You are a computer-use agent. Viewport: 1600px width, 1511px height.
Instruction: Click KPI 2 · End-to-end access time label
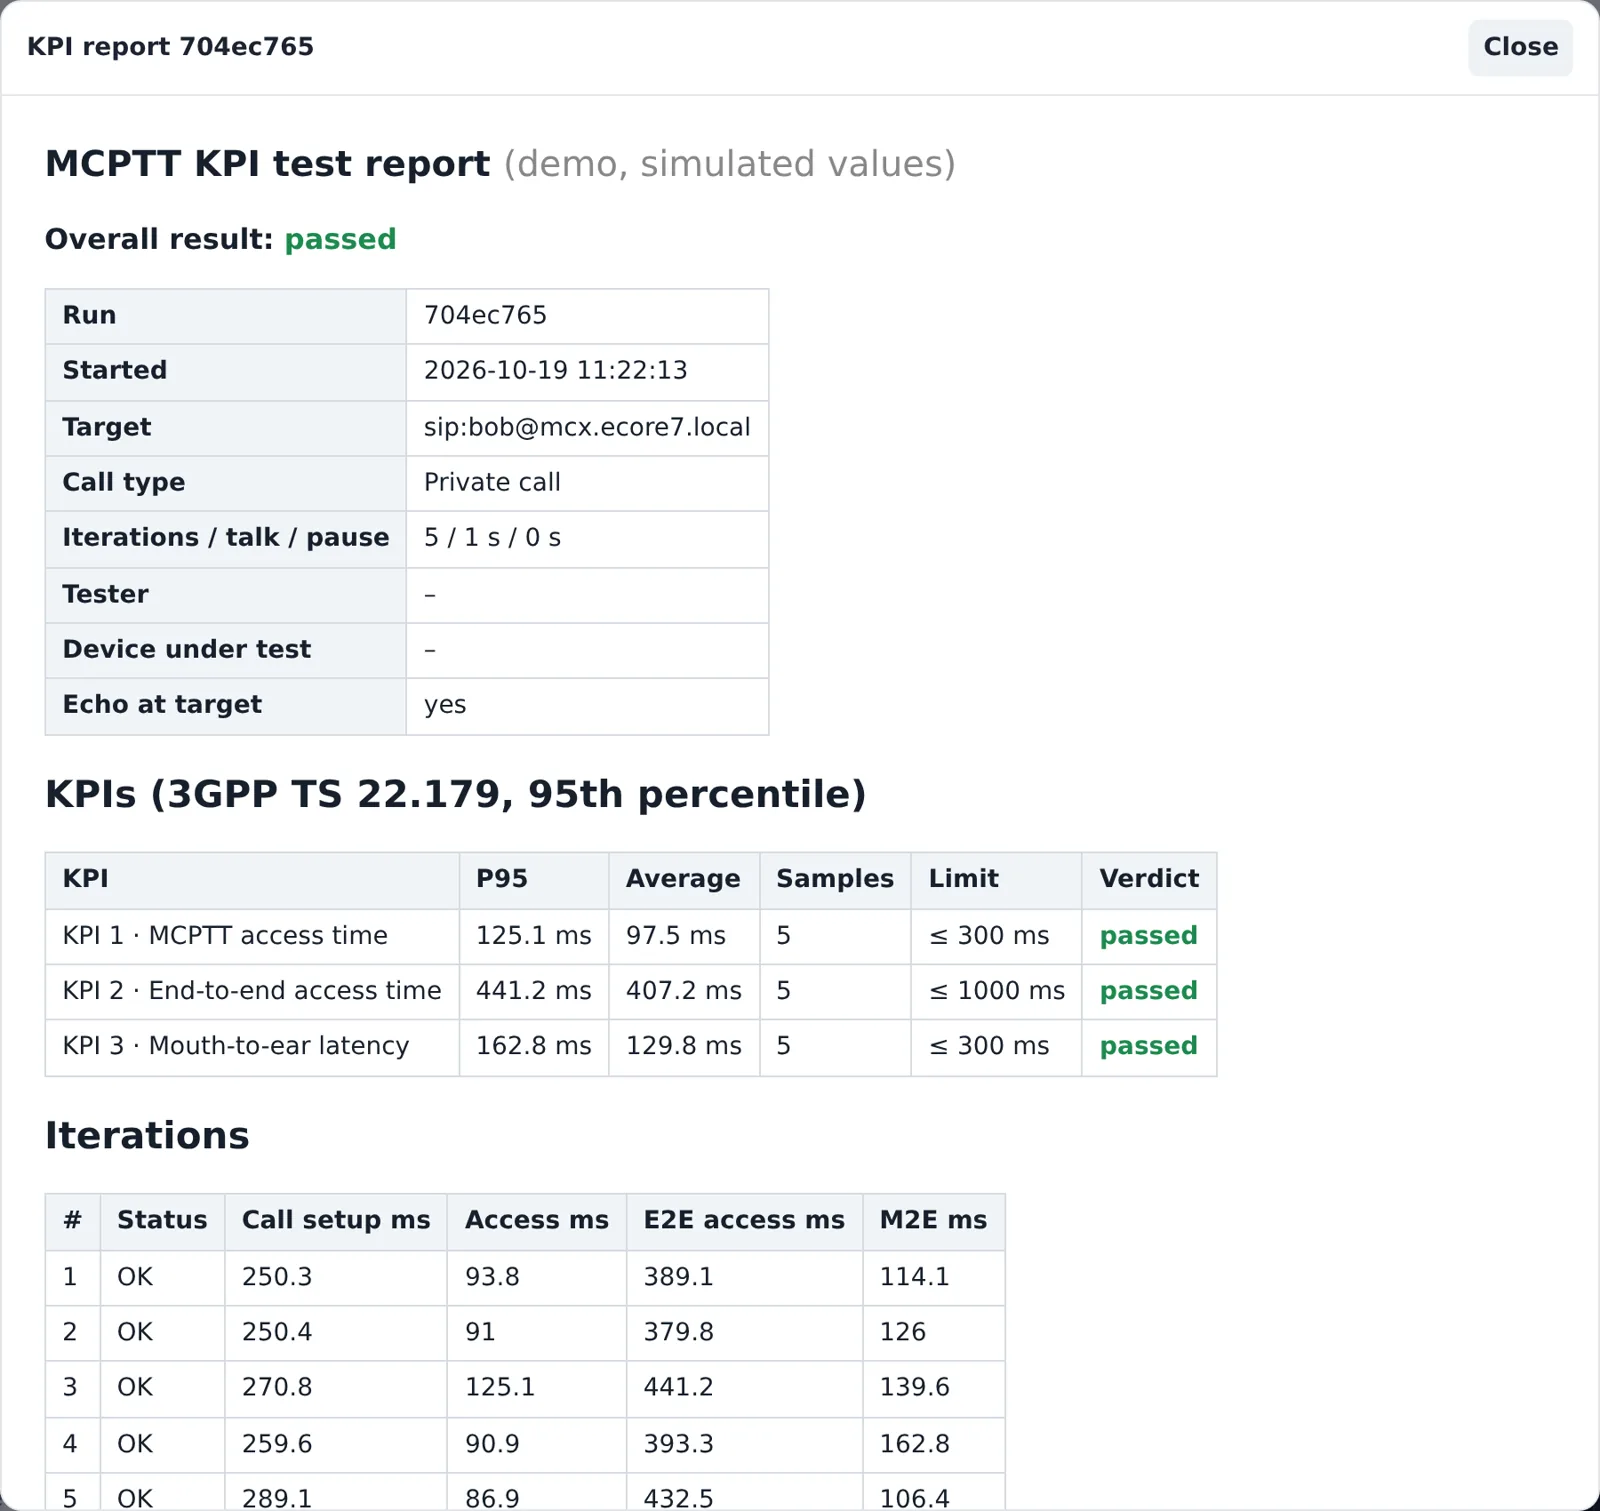coord(252,991)
